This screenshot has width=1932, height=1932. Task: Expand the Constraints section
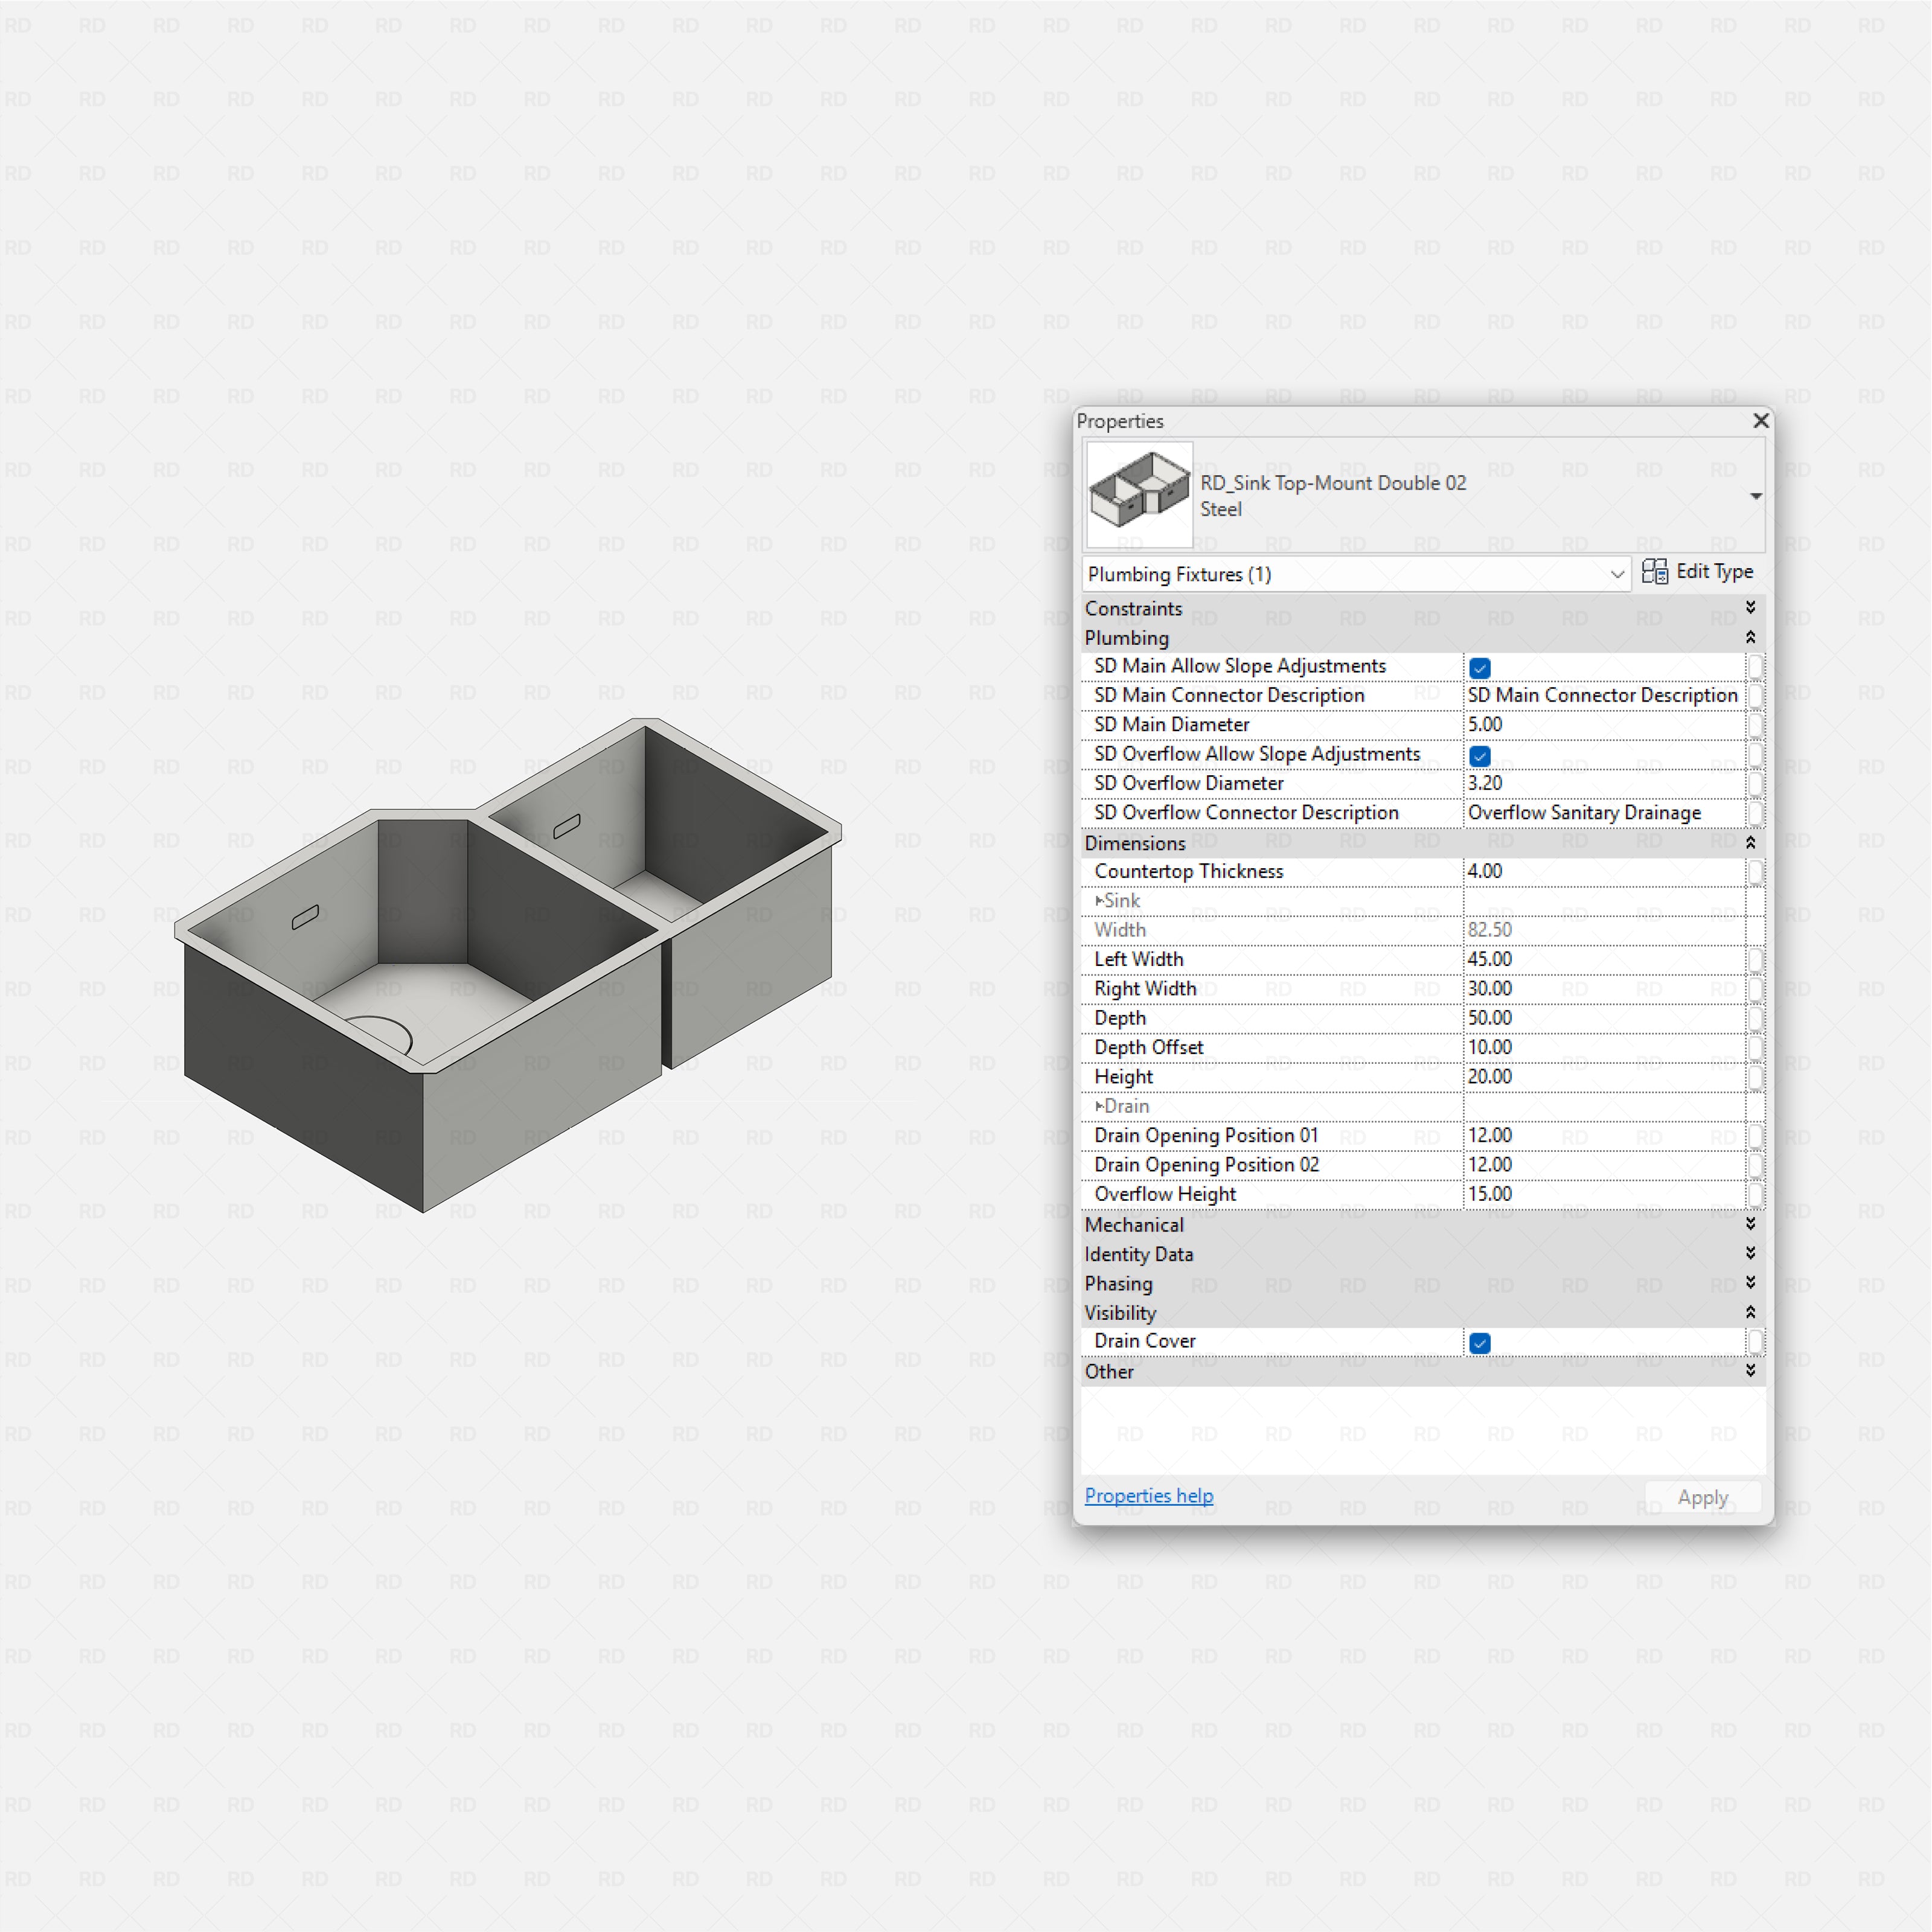(1751, 607)
